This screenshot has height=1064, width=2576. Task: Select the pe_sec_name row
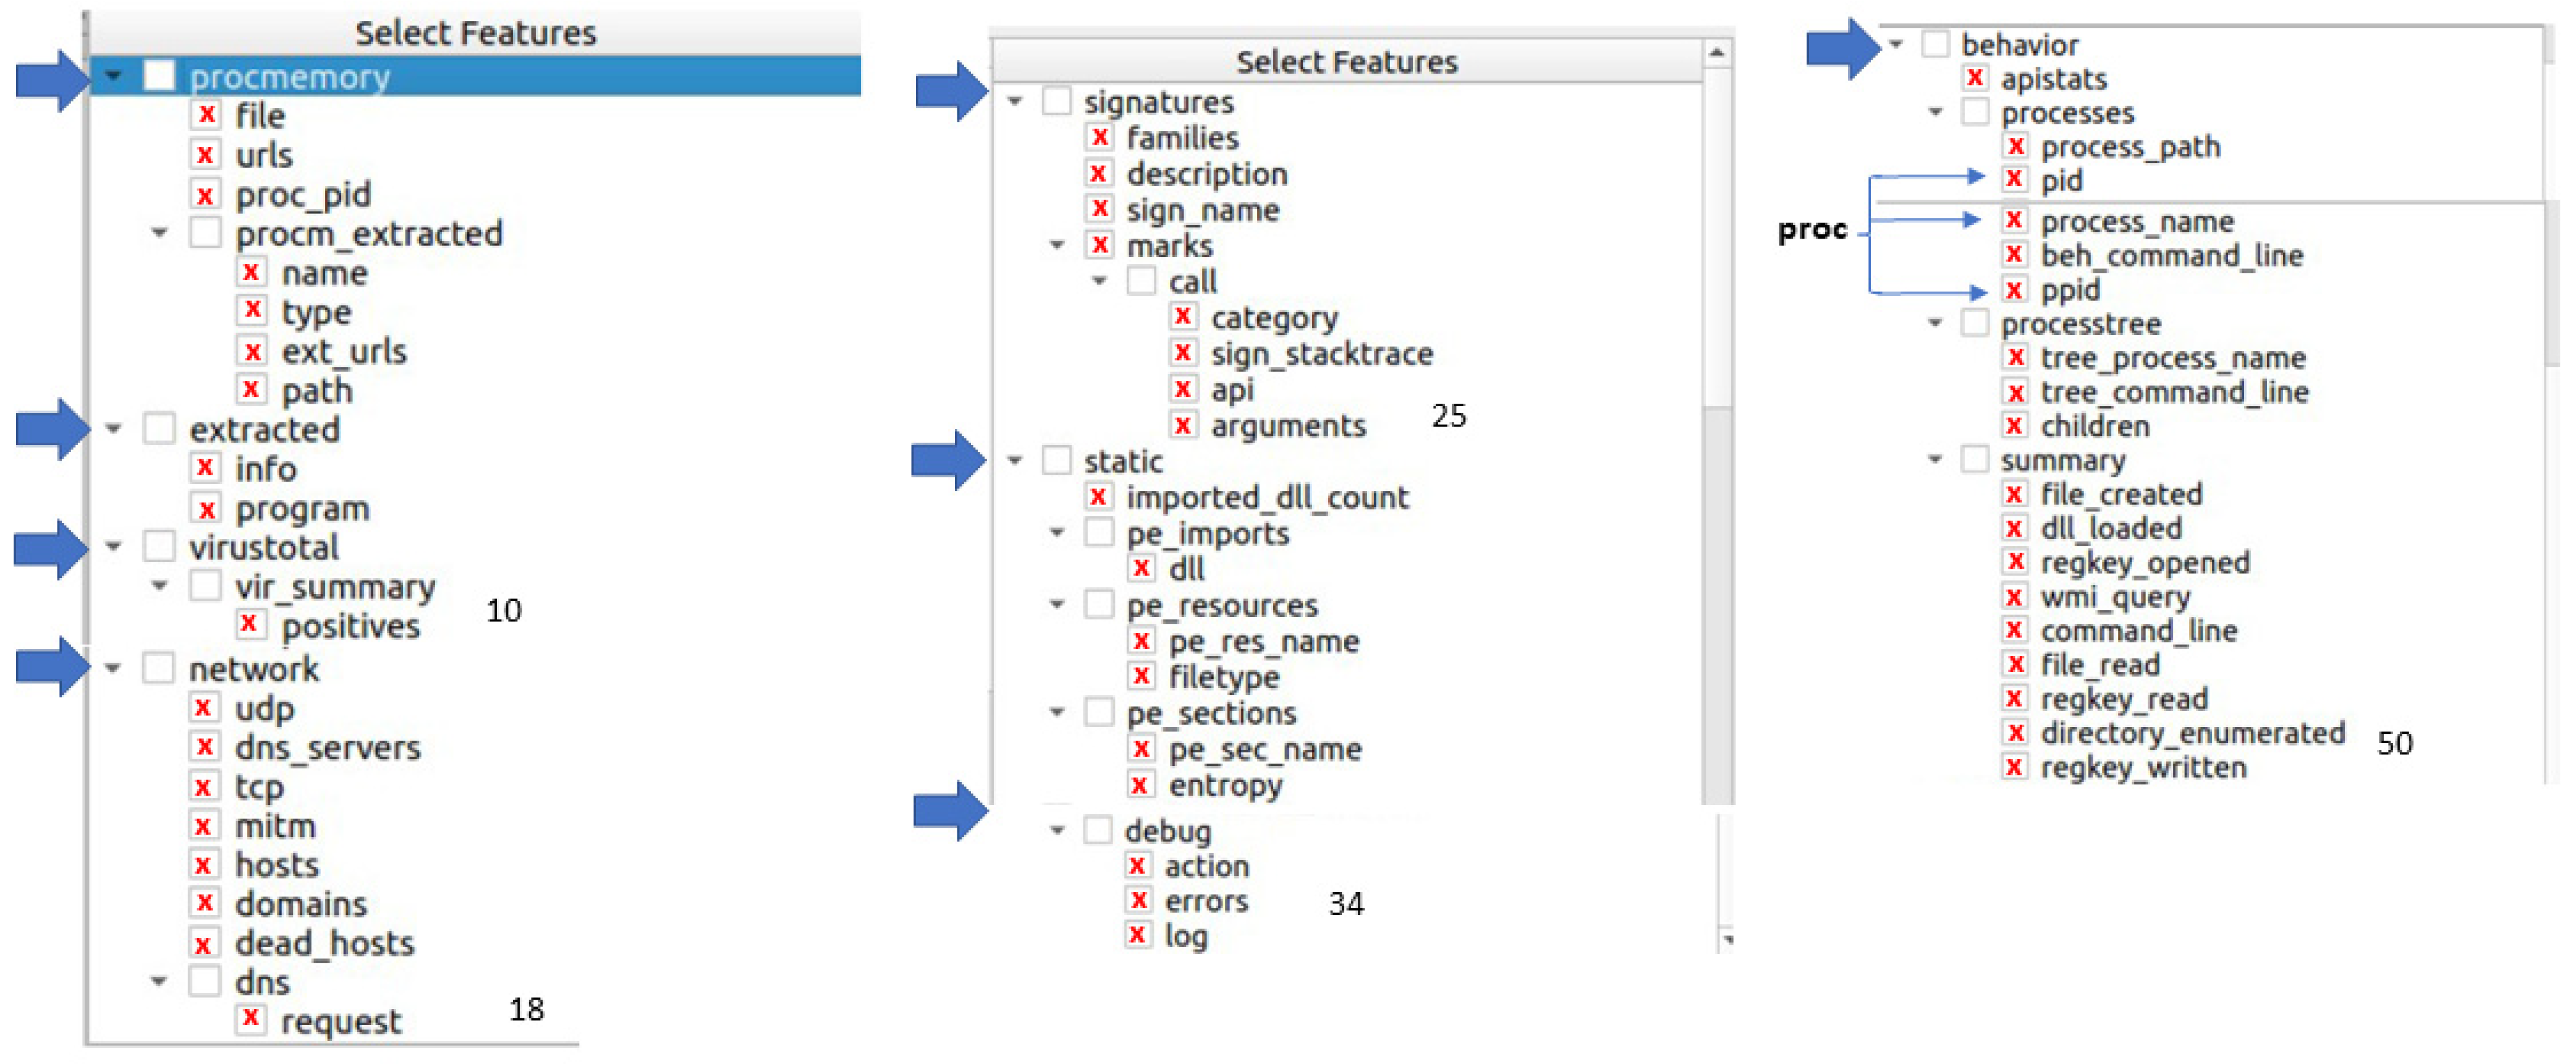(1265, 749)
